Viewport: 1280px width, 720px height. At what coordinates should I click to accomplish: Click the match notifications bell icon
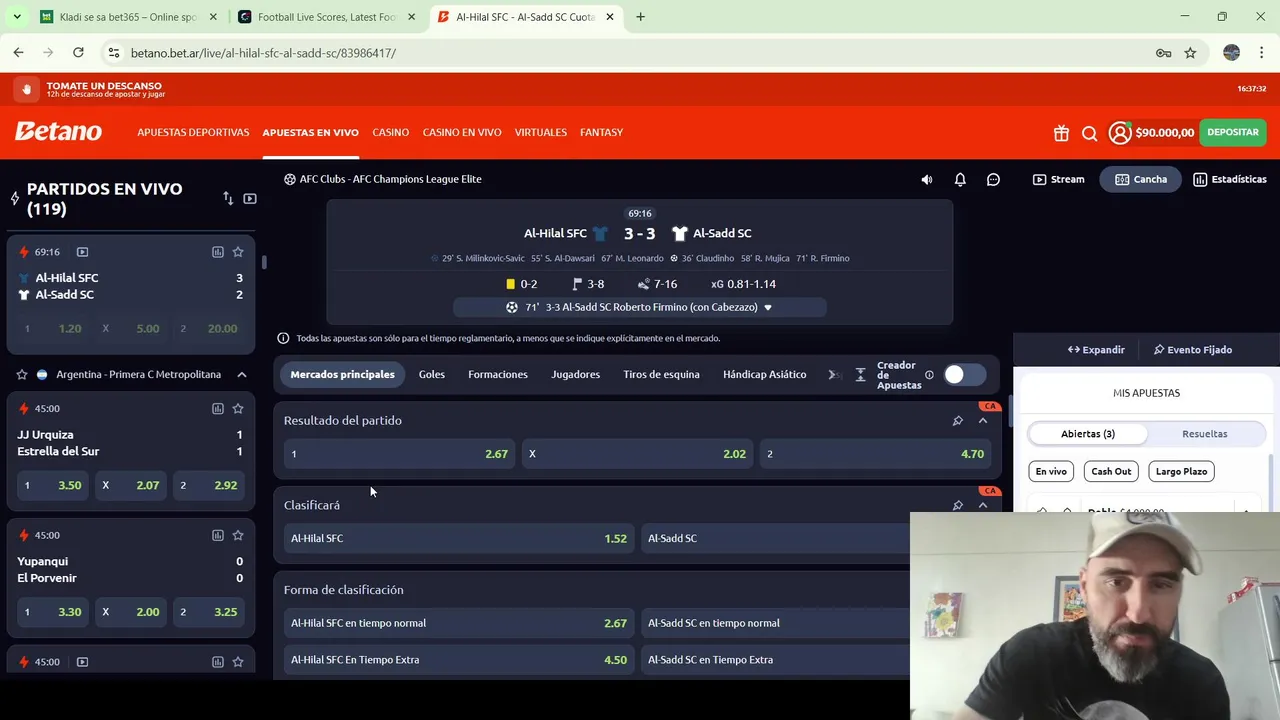coord(960,180)
